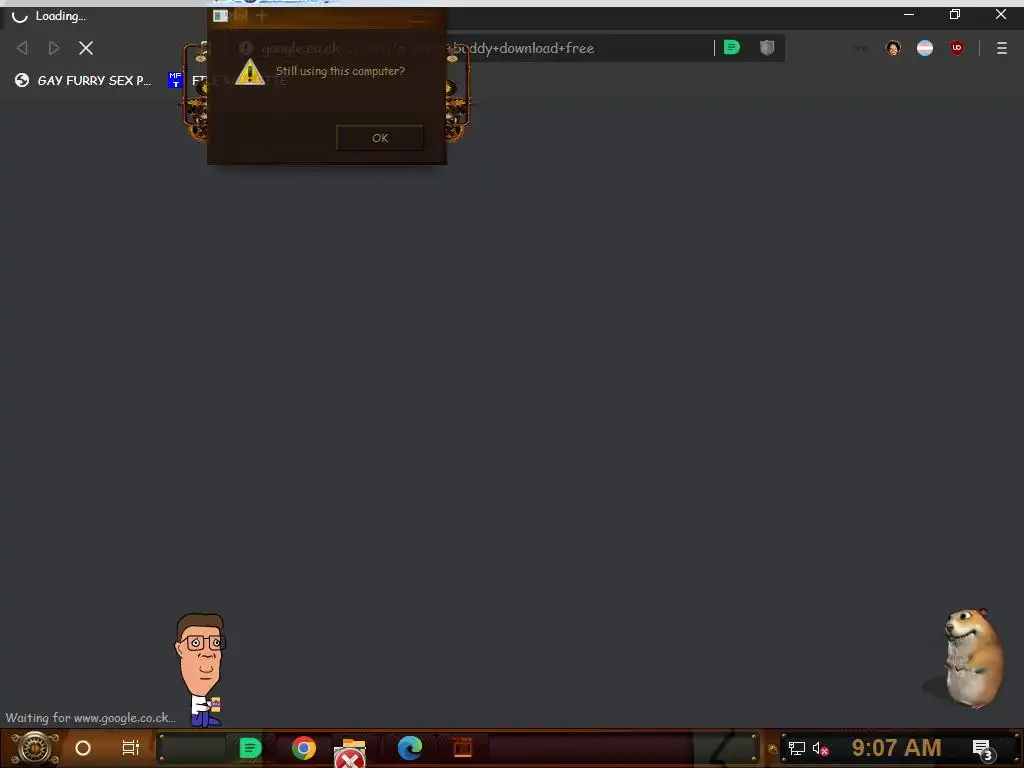This screenshot has height=768, width=1024.
Task: Open the orange window app on the taskbar
Action: (x=462, y=747)
